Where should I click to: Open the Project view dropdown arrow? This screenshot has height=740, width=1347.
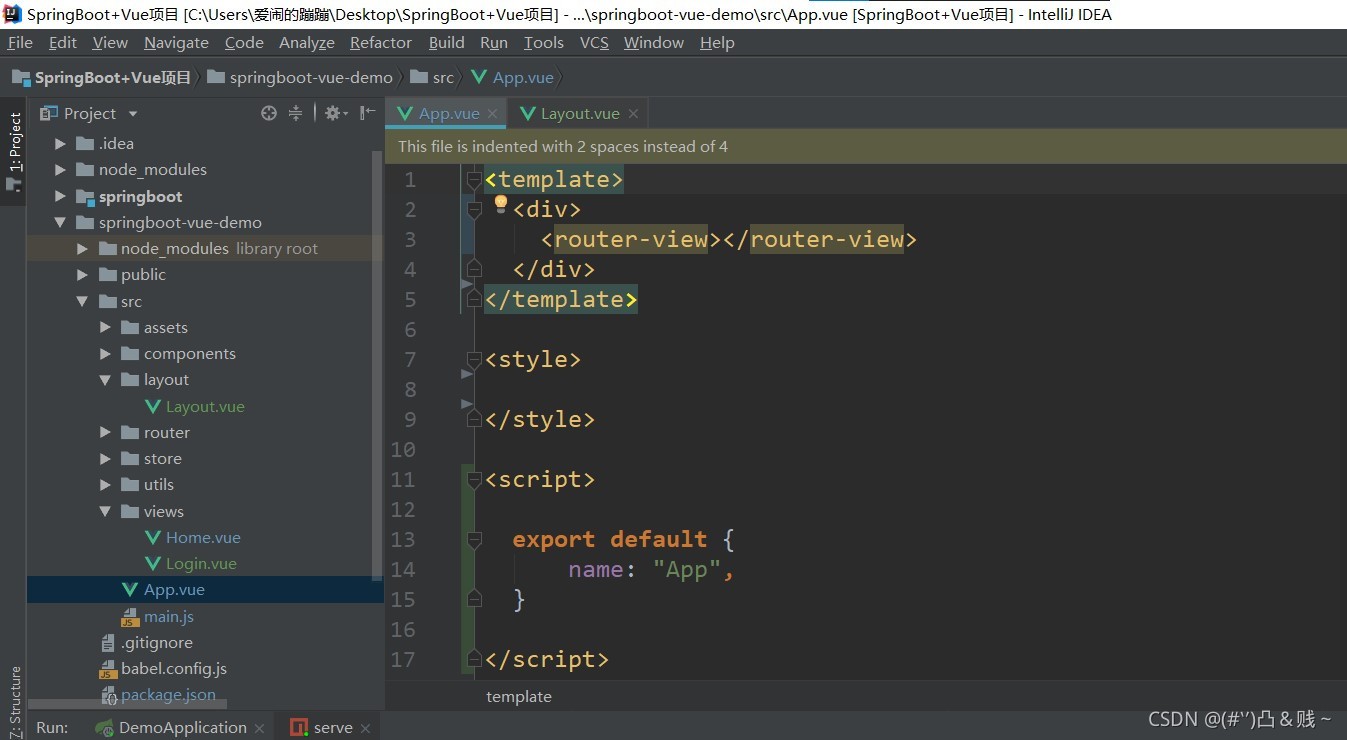tap(133, 114)
